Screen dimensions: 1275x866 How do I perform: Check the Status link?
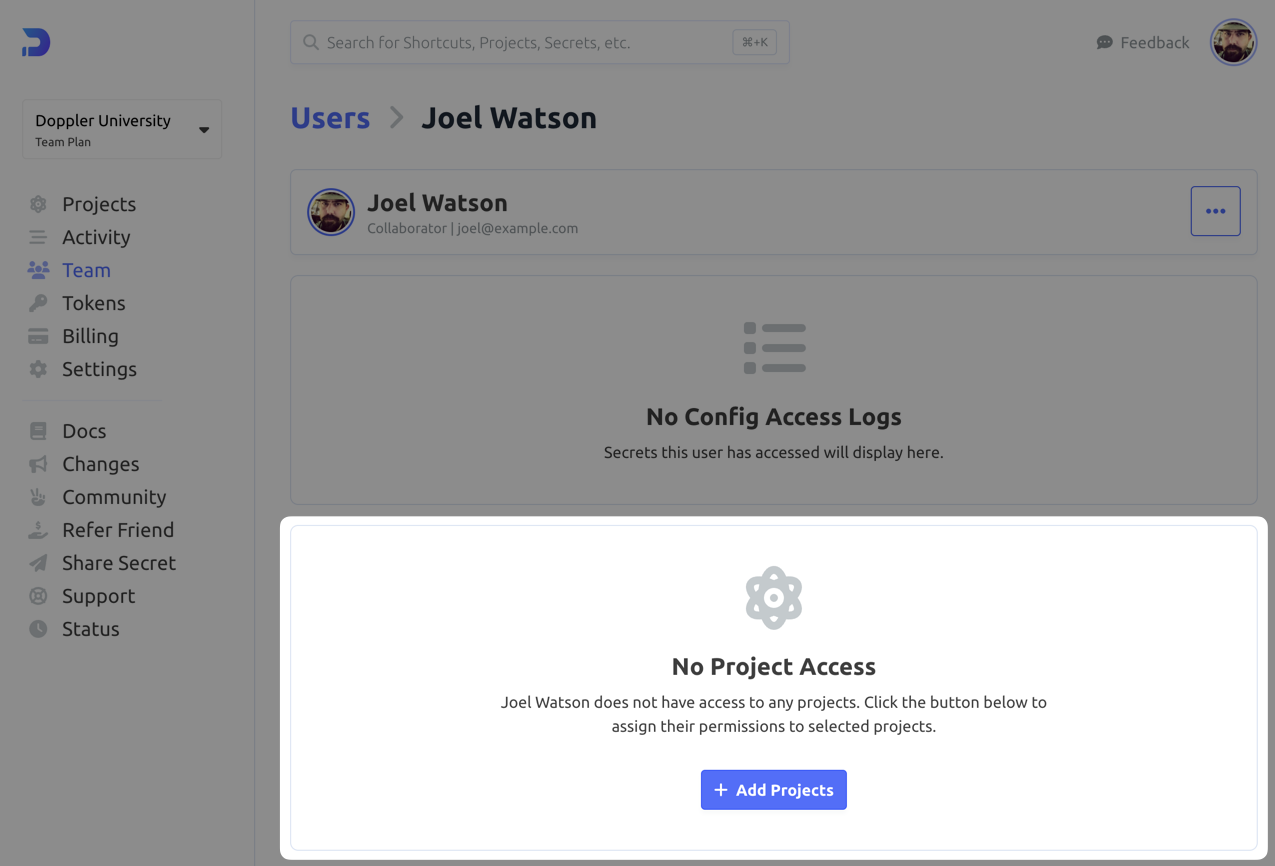[x=90, y=629]
